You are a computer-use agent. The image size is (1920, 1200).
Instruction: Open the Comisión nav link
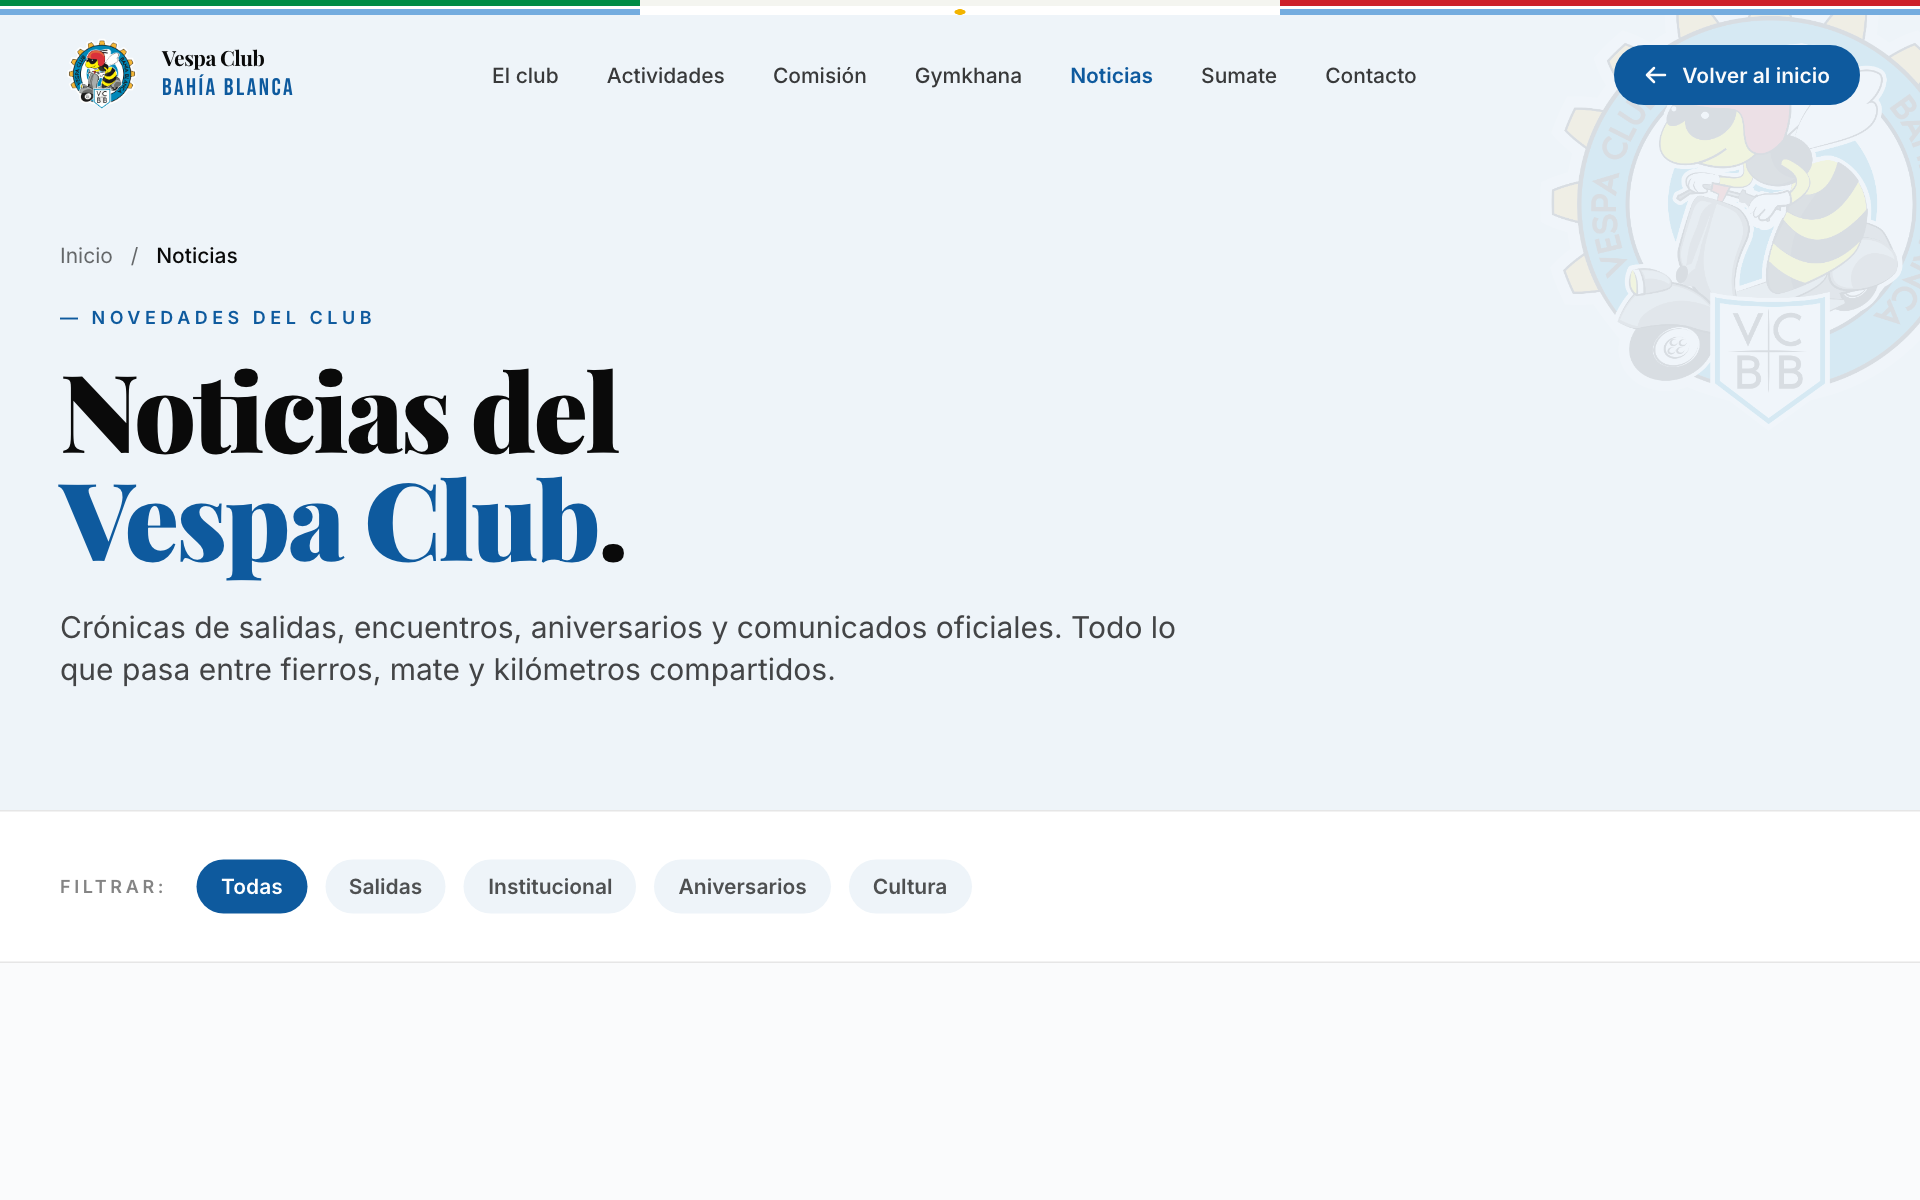pos(820,76)
